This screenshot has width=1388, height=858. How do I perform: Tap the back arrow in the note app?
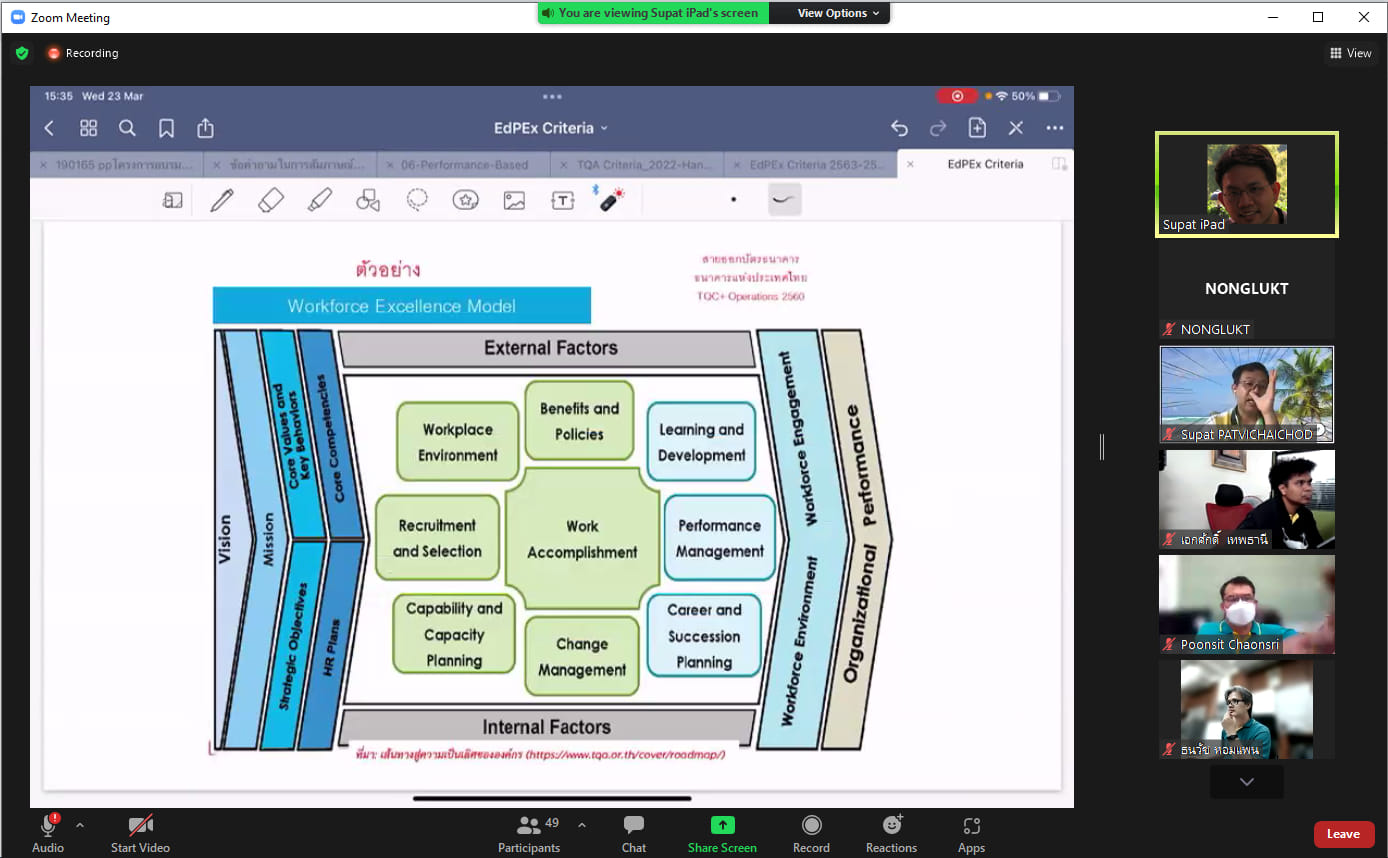[49, 128]
